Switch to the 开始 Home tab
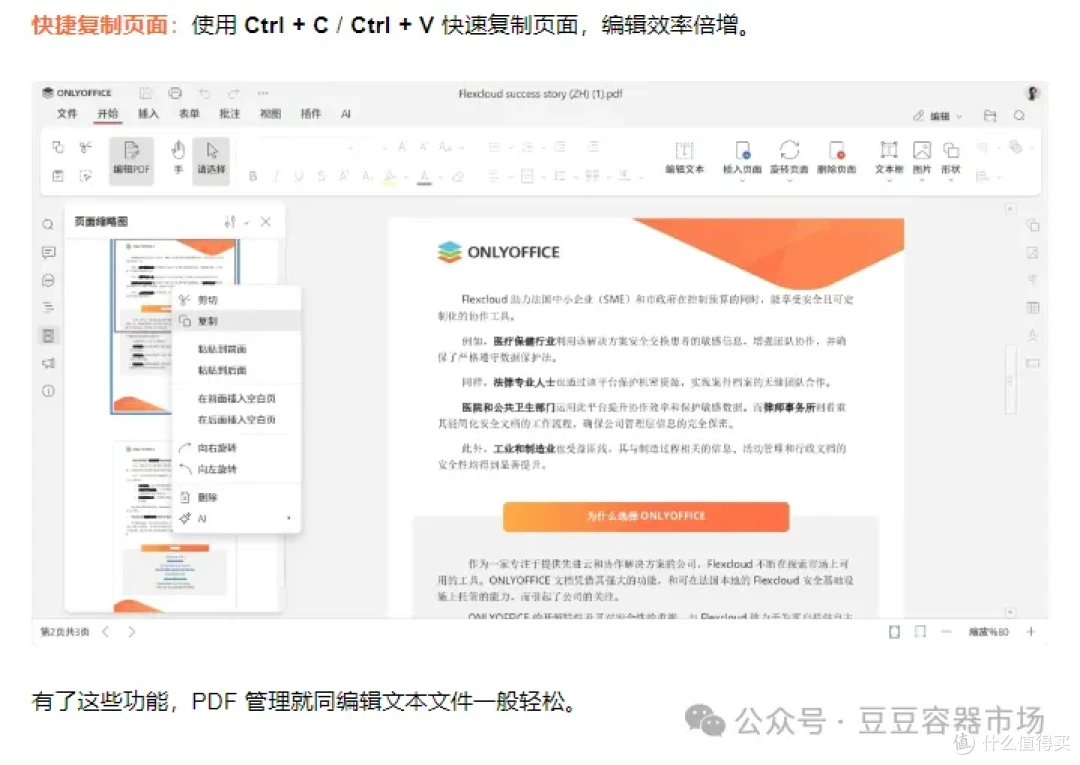 tap(107, 114)
